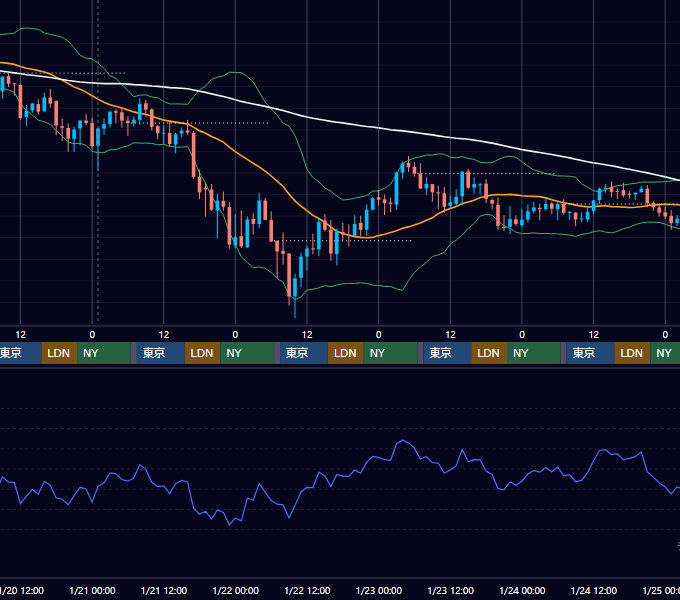Click the 1/24 00:00 date label
680x600 pixels.
tap(522, 590)
